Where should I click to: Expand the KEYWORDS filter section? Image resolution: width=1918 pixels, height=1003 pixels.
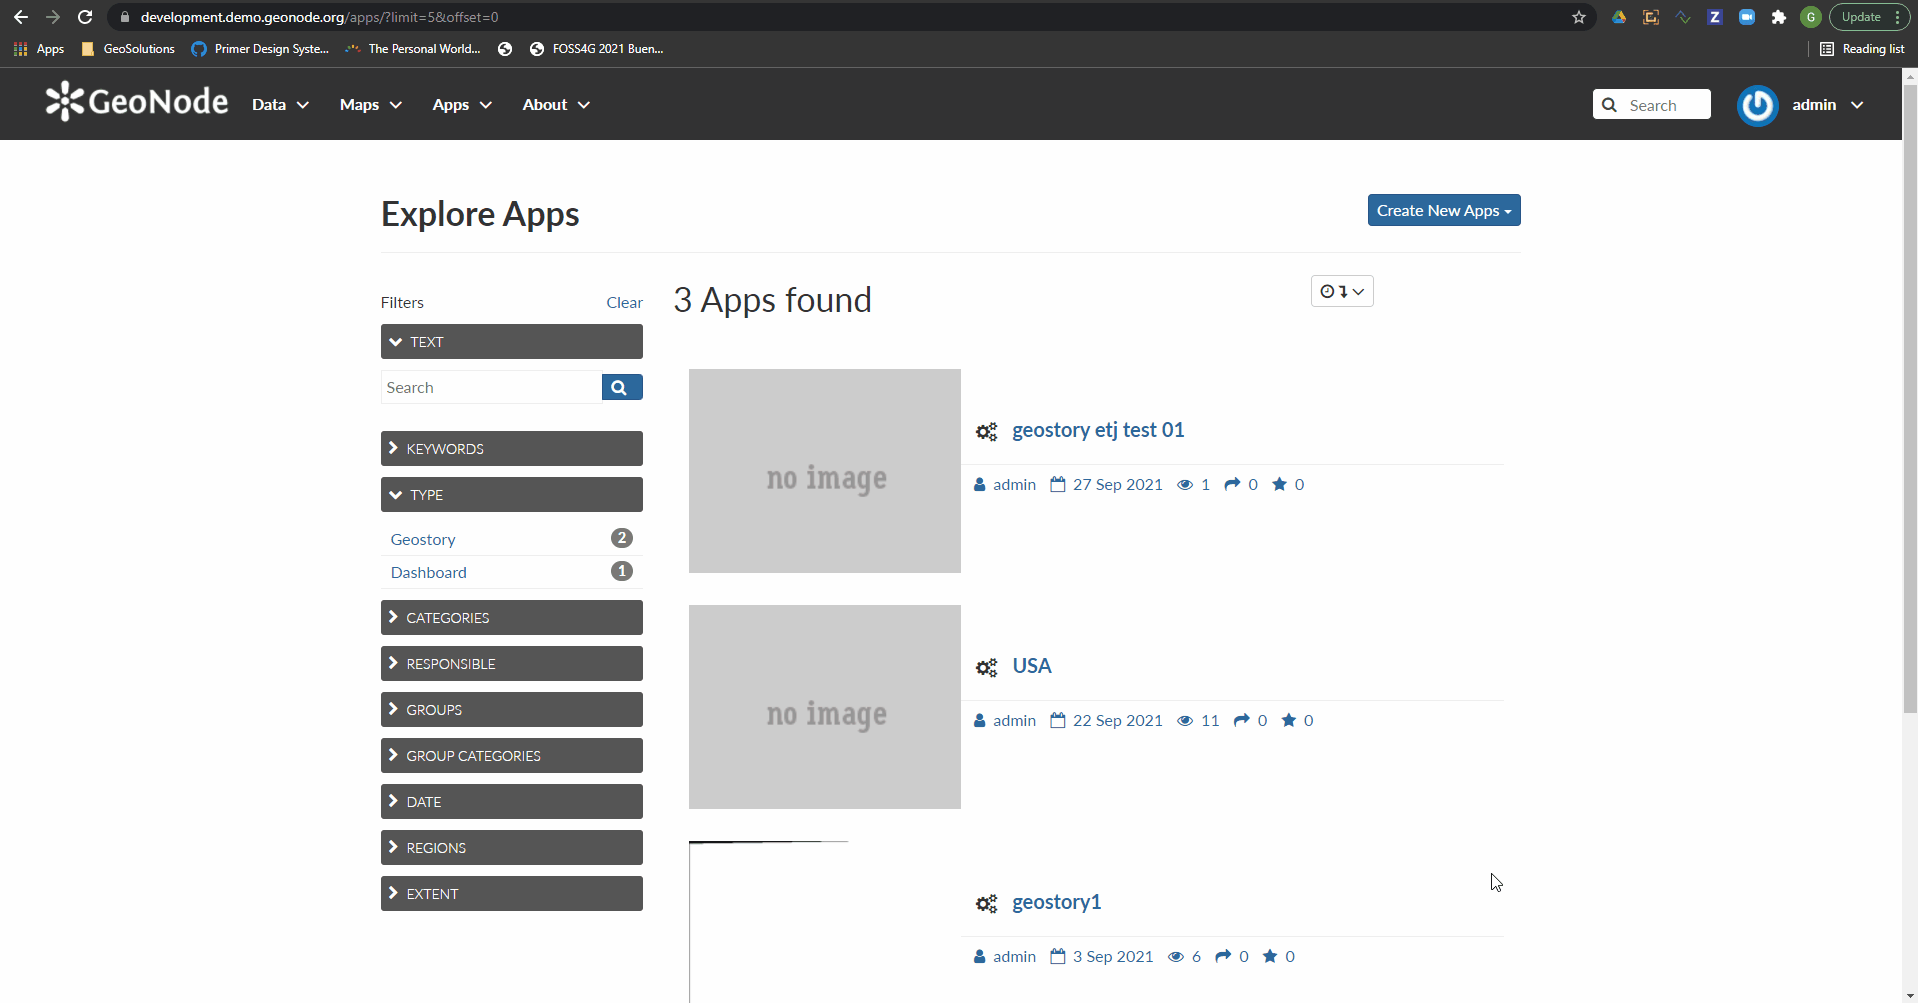(x=512, y=448)
